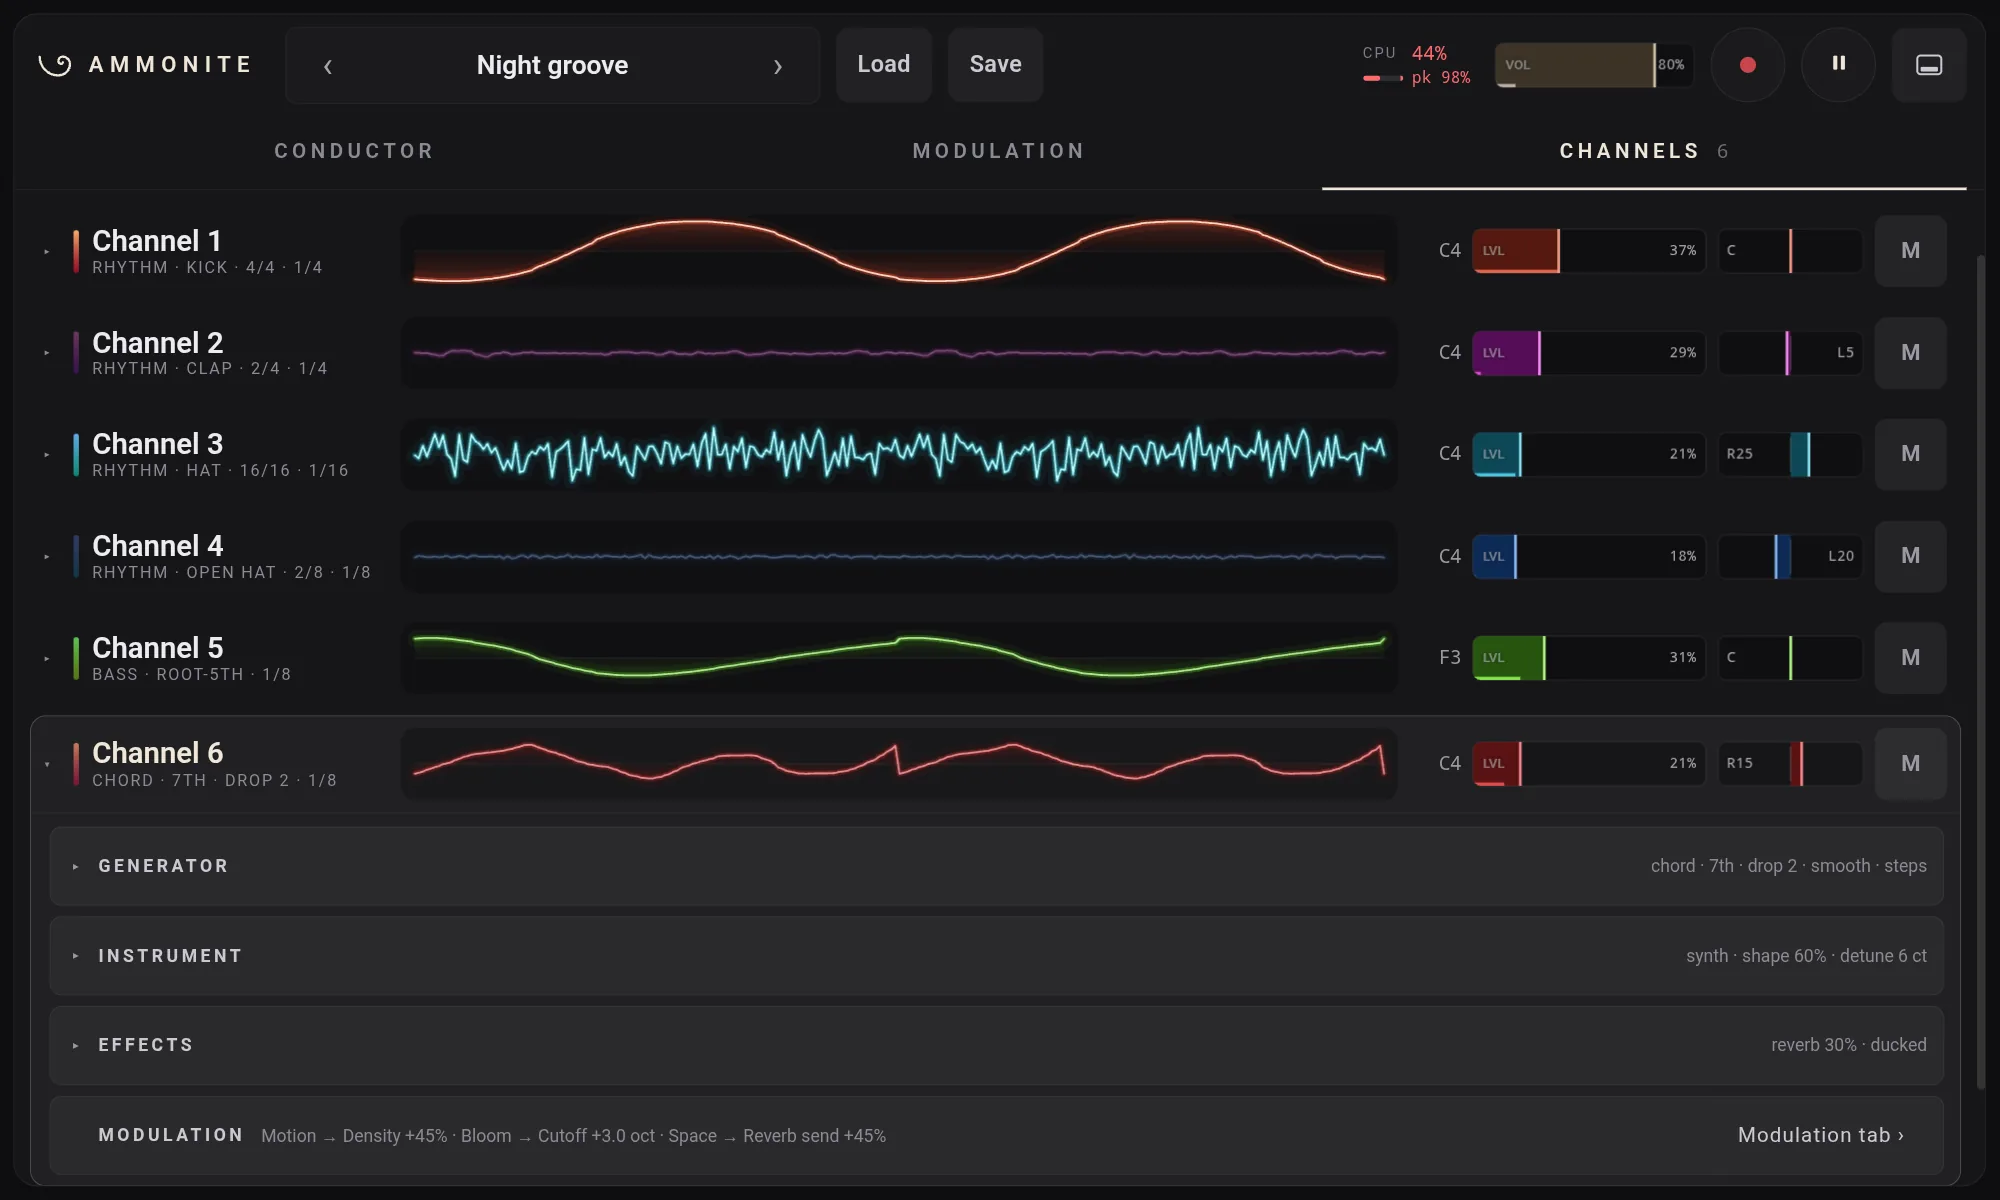The image size is (2000, 1200).
Task: Open the Night groove preset name
Action: pyautogui.click(x=552, y=65)
